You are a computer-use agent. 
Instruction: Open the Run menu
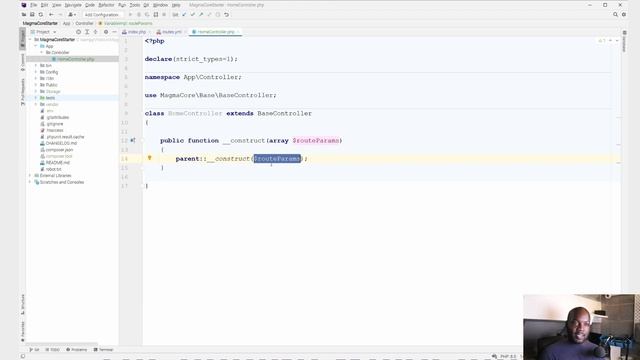[122, 5]
